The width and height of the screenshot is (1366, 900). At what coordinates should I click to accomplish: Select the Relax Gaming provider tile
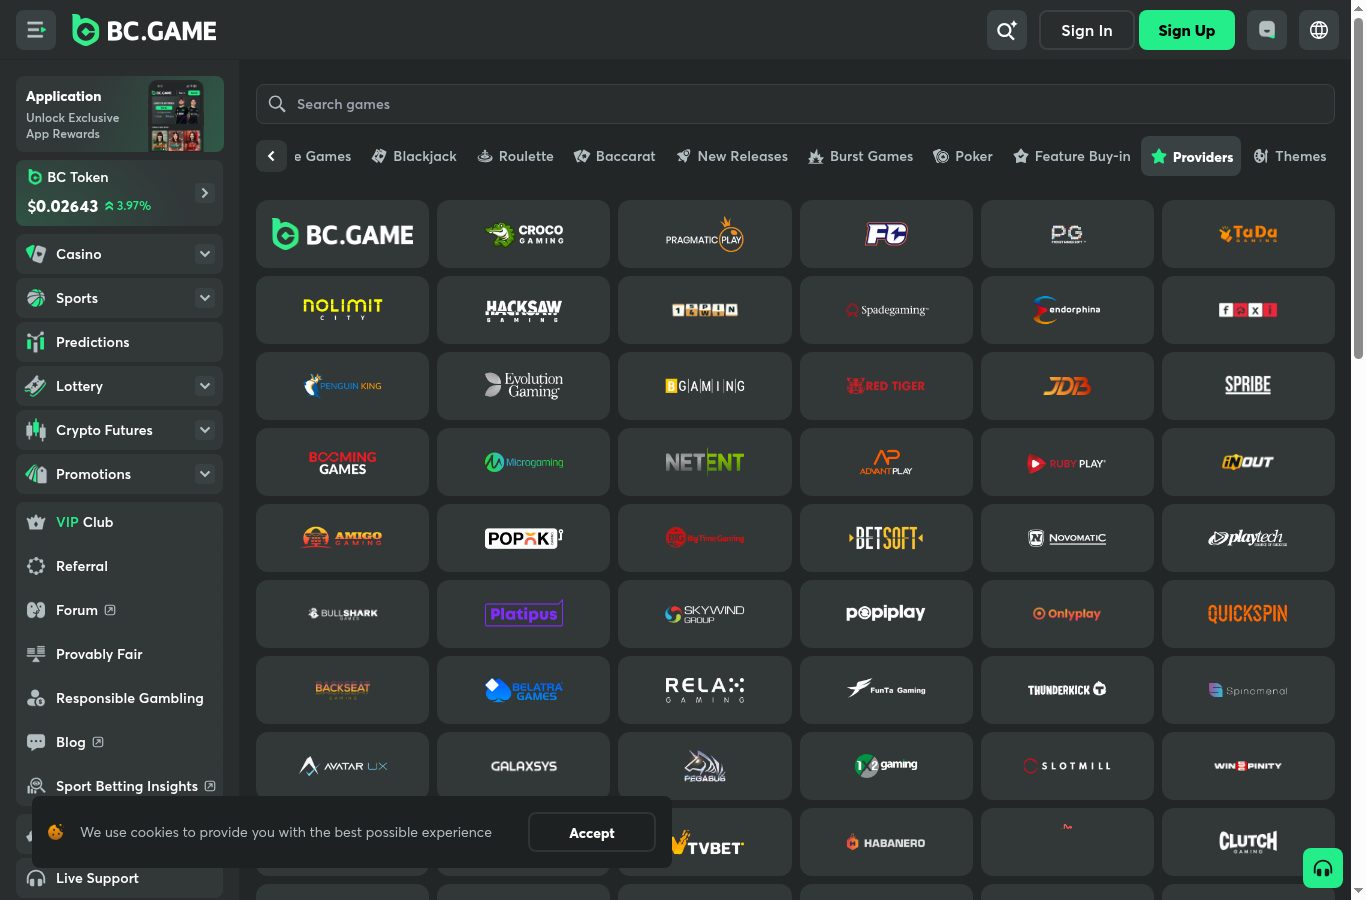point(705,690)
